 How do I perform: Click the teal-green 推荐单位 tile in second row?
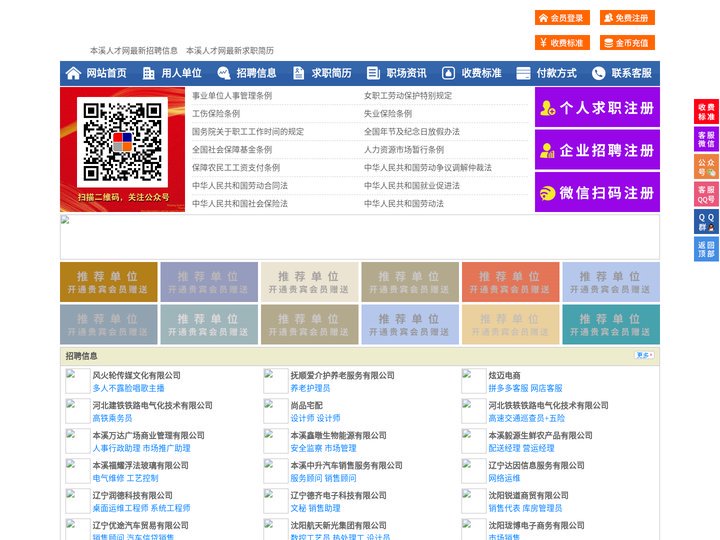click(x=611, y=324)
